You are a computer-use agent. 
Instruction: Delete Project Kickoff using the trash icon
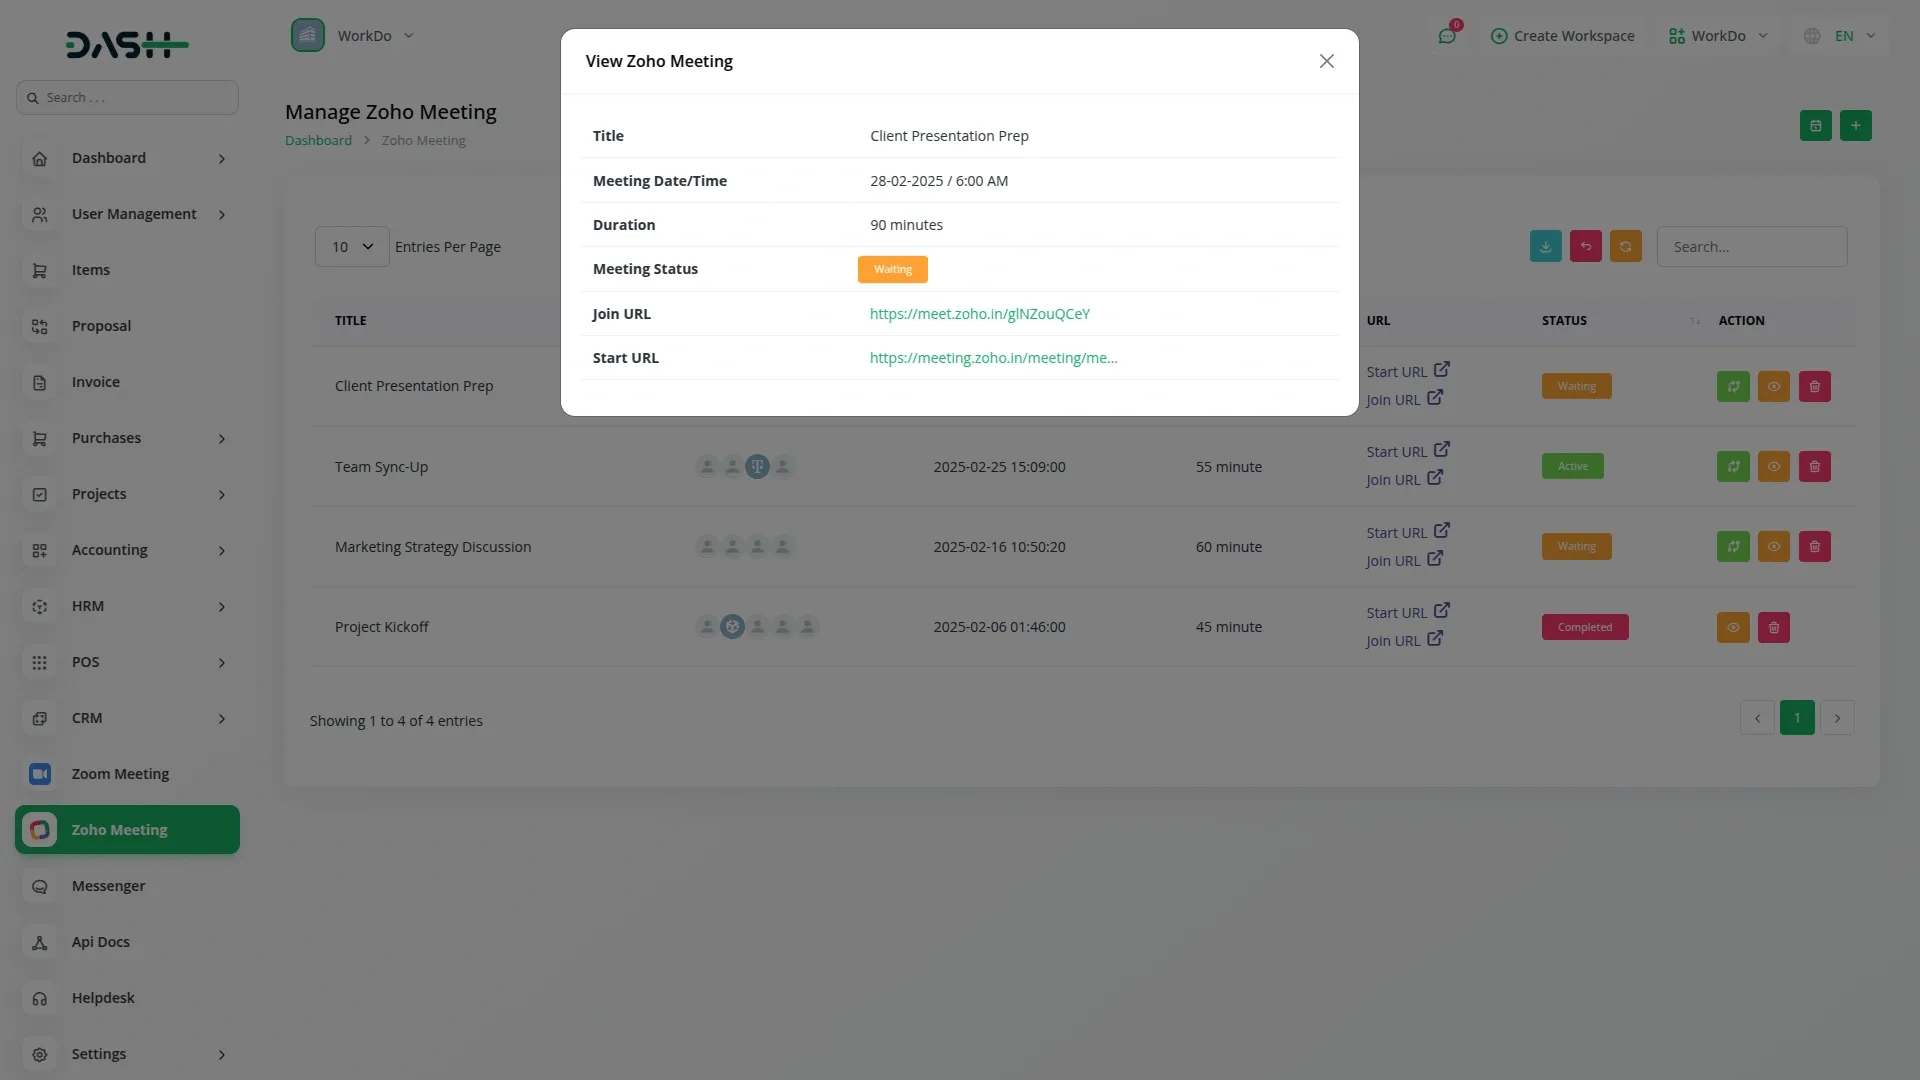tap(1773, 627)
